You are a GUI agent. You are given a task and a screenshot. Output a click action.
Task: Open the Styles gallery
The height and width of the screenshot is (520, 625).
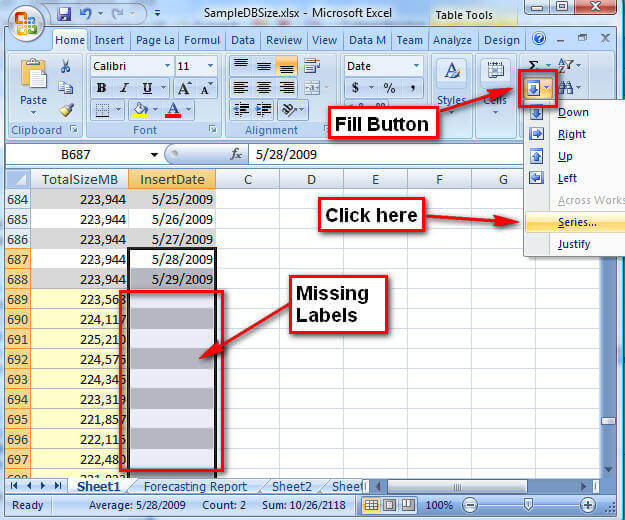(452, 86)
